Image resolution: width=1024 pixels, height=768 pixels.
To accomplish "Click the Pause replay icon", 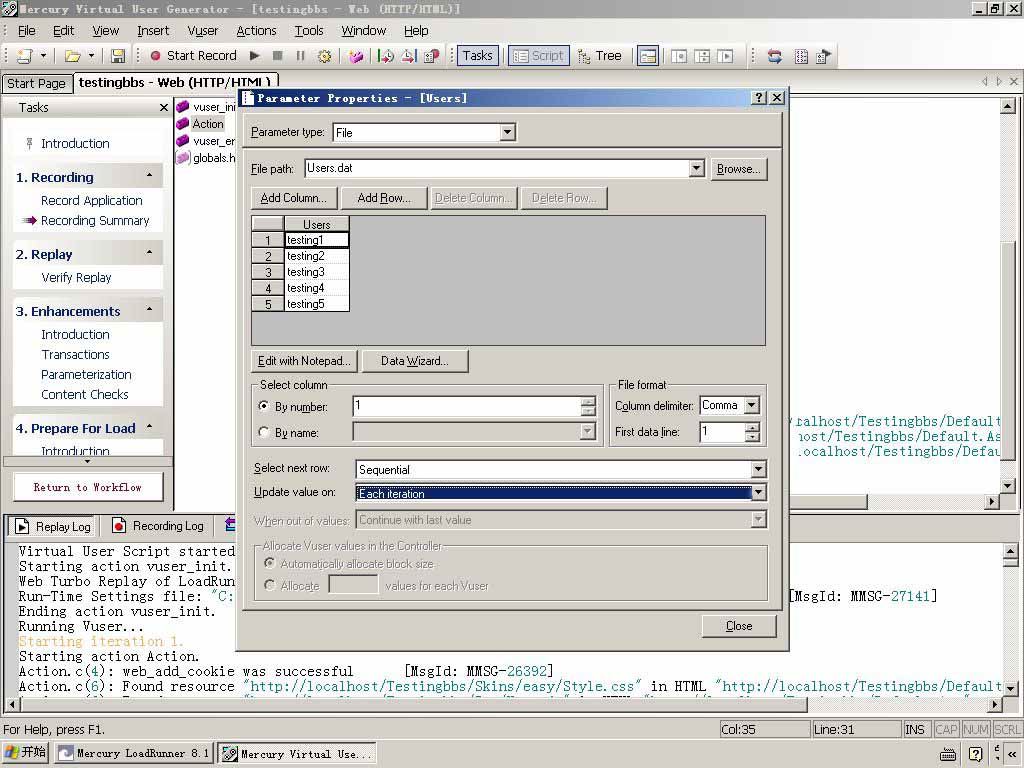I will pyautogui.click(x=300, y=56).
